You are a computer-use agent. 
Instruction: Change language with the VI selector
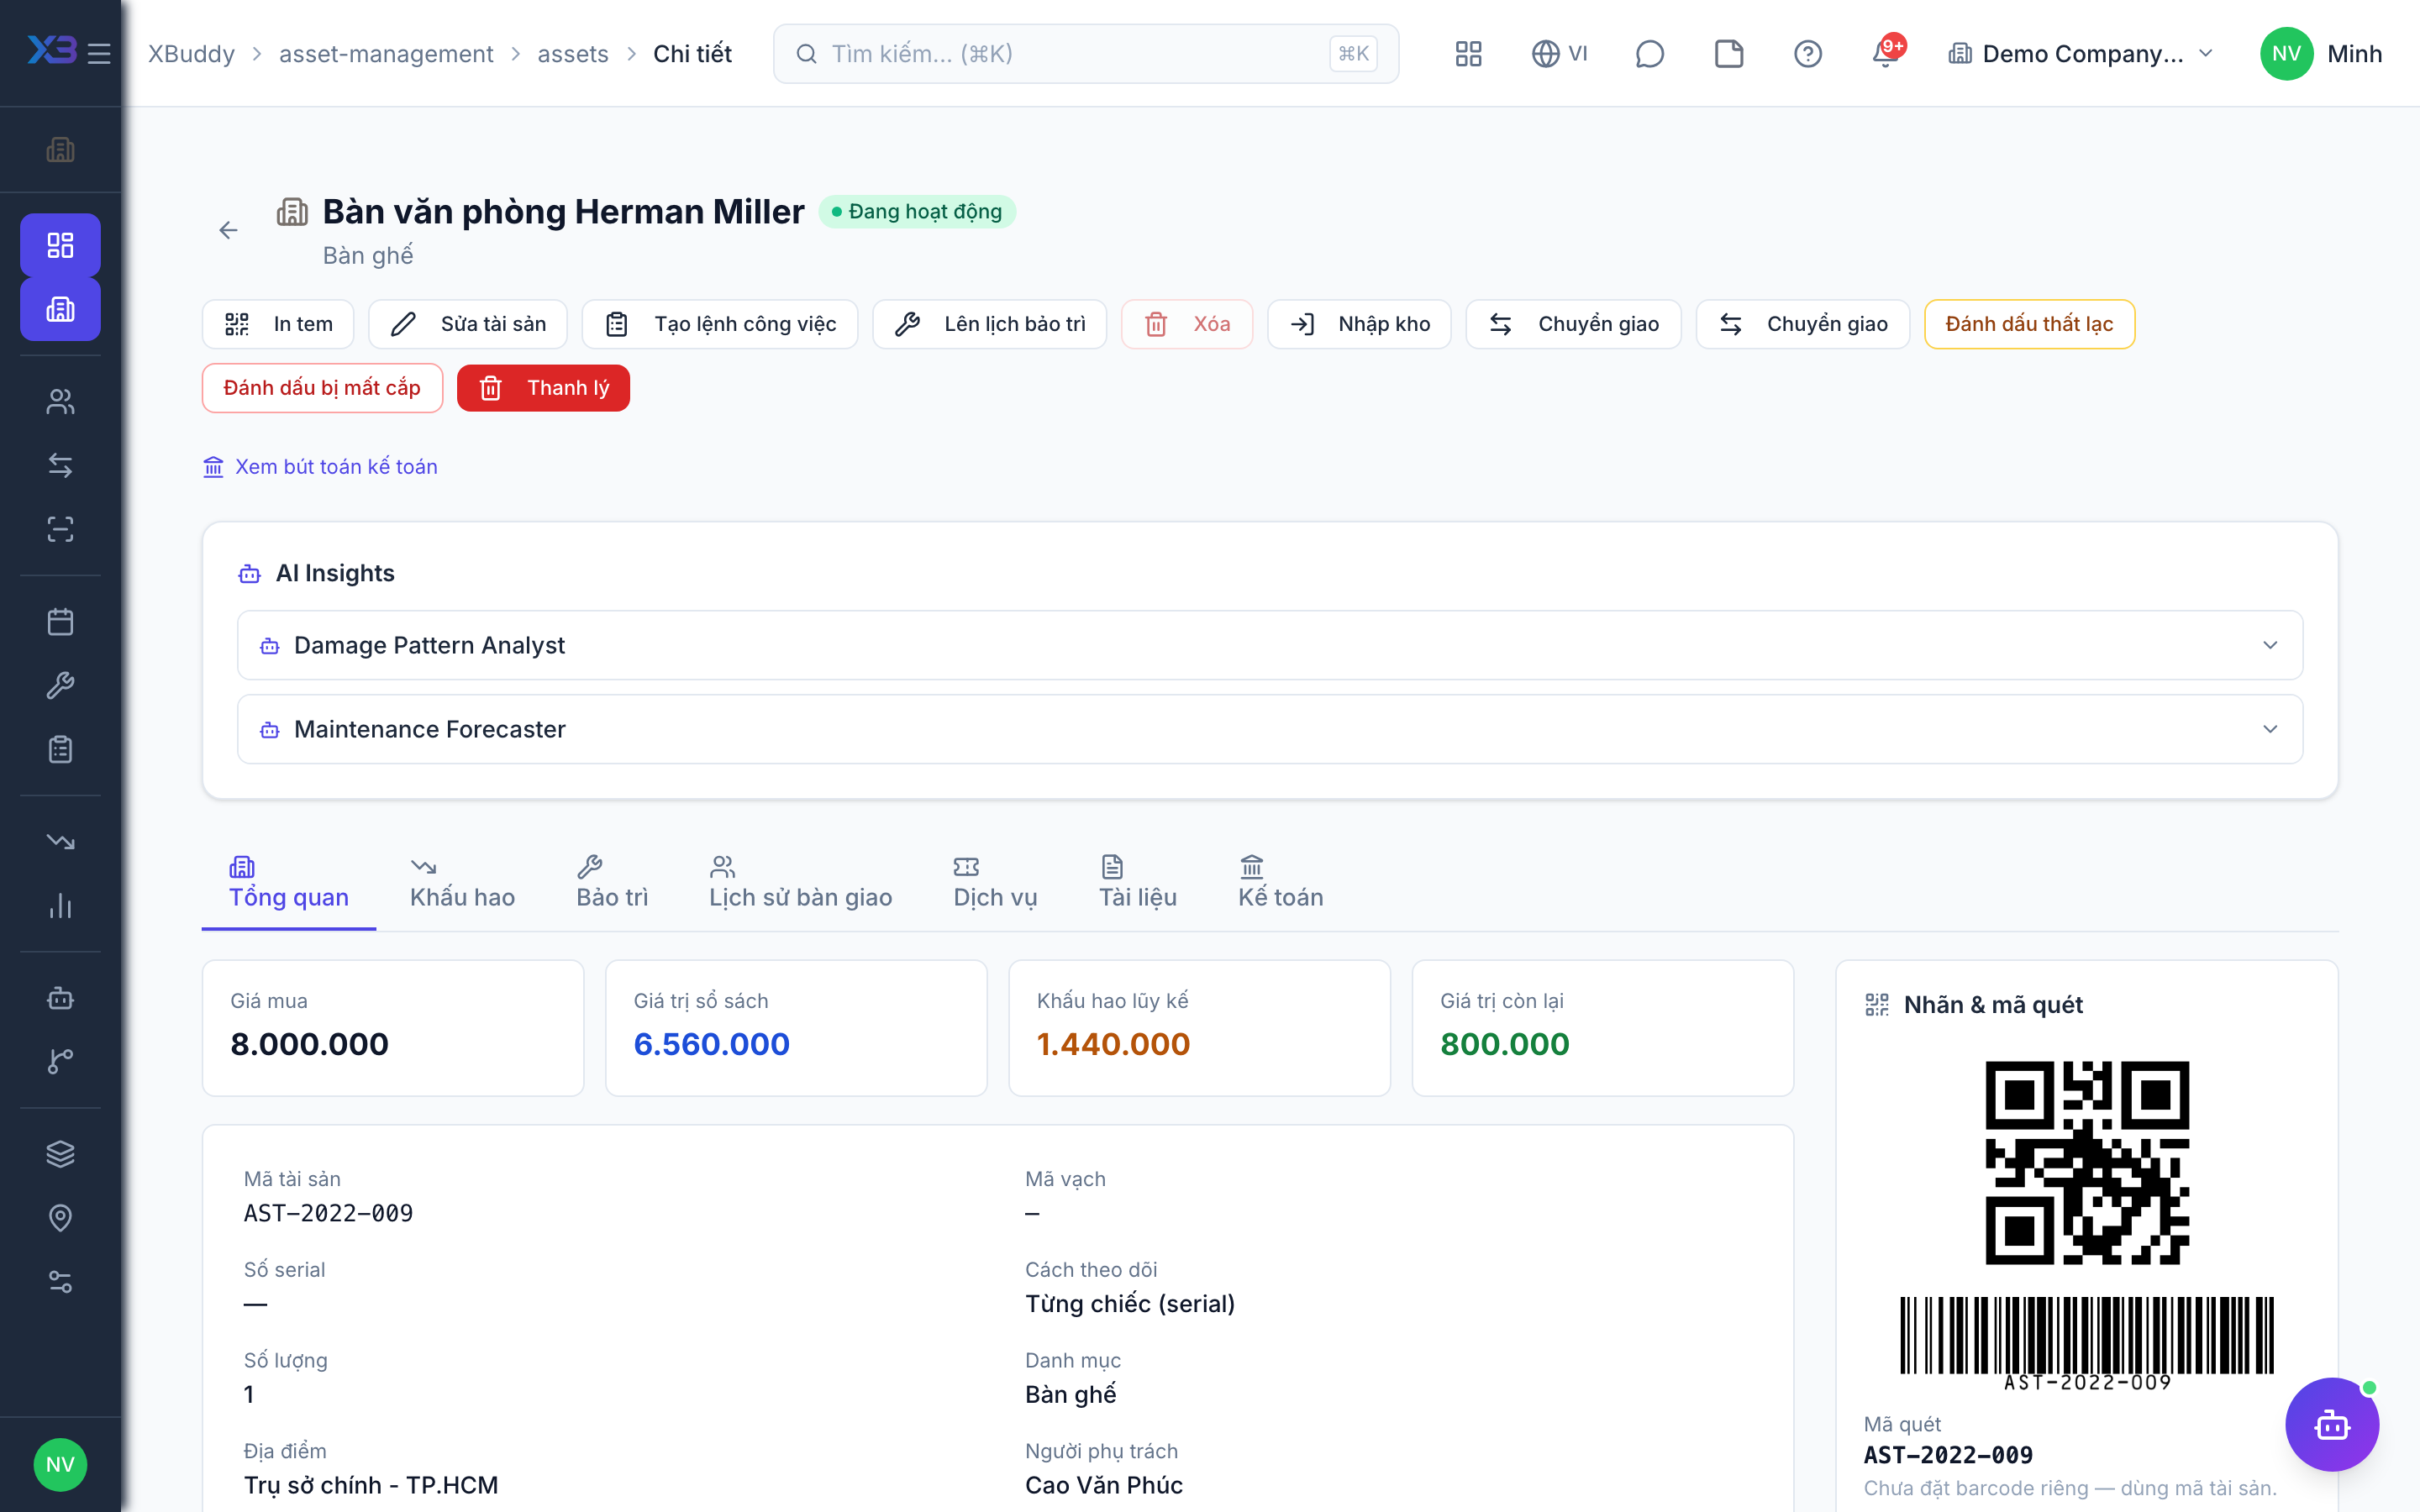(1559, 53)
